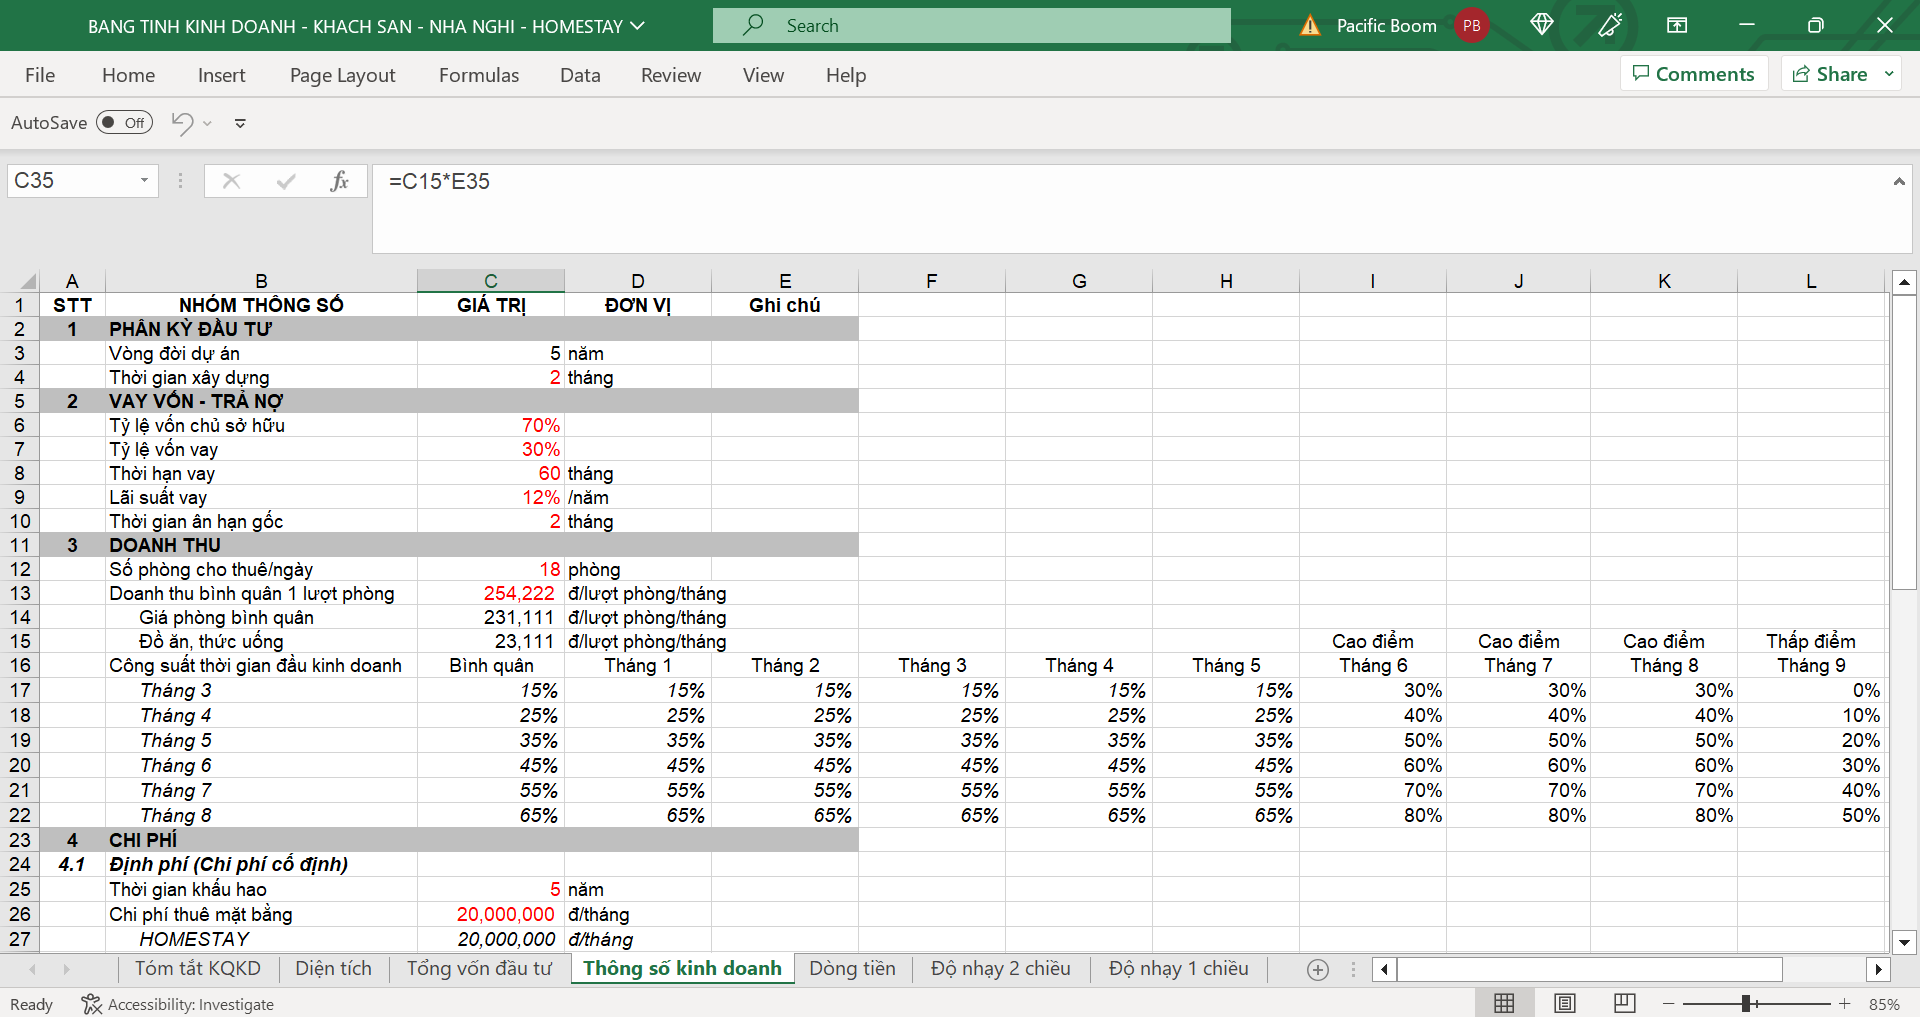Click the Comments button
This screenshot has width=1920, height=1017.
pos(1693,74)
